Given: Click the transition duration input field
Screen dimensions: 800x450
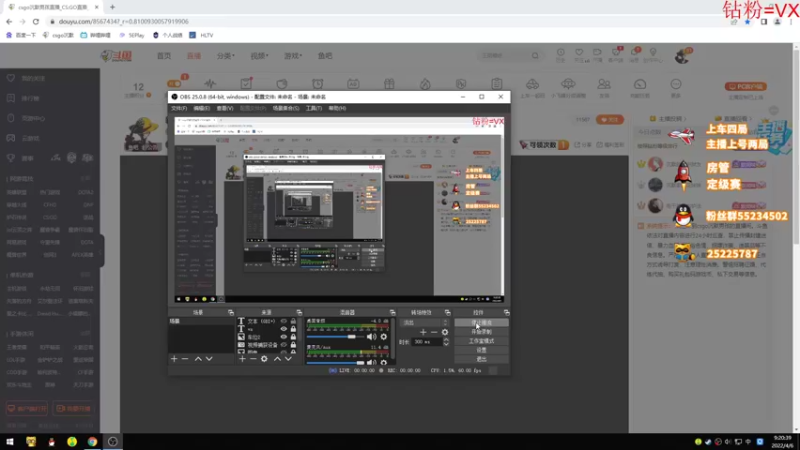Looking at the screenshot, I should coord(427,342).
